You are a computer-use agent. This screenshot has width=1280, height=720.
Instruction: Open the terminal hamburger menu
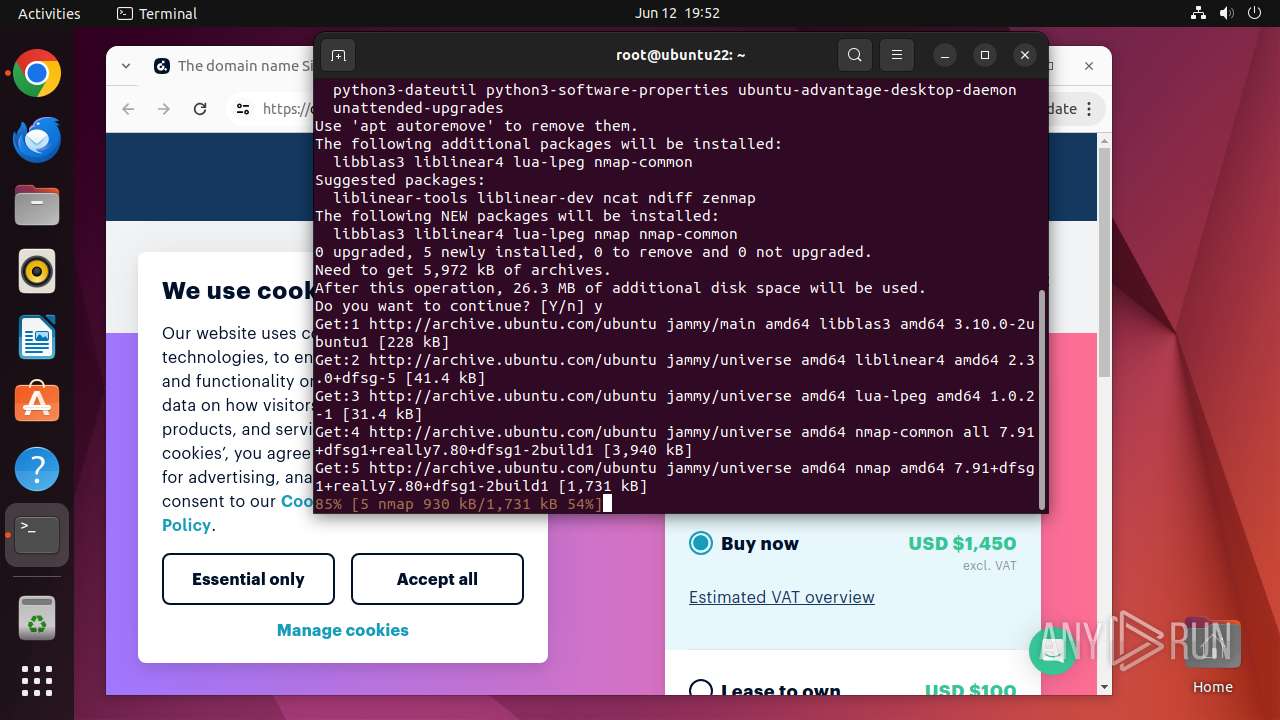pyautogui.click(x=897, y=55)
